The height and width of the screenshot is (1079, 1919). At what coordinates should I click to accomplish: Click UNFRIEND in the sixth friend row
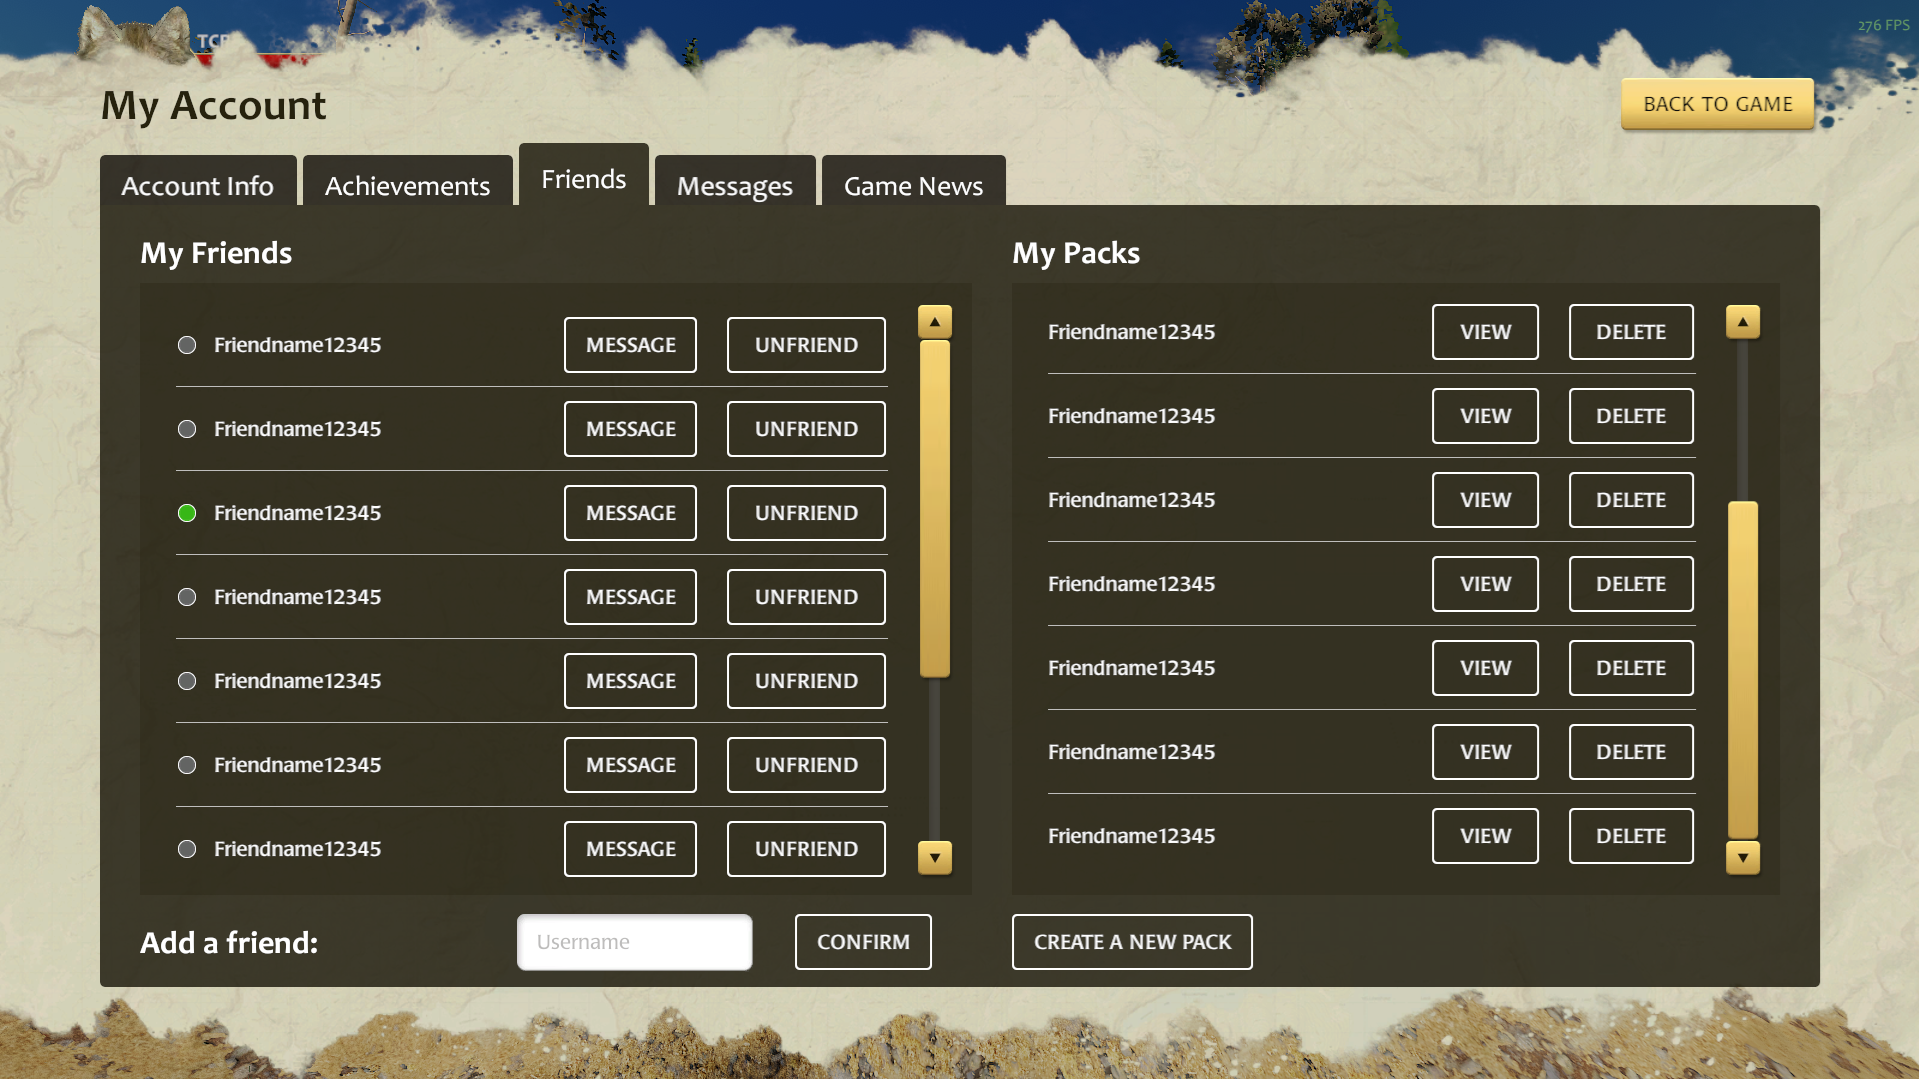806,765
